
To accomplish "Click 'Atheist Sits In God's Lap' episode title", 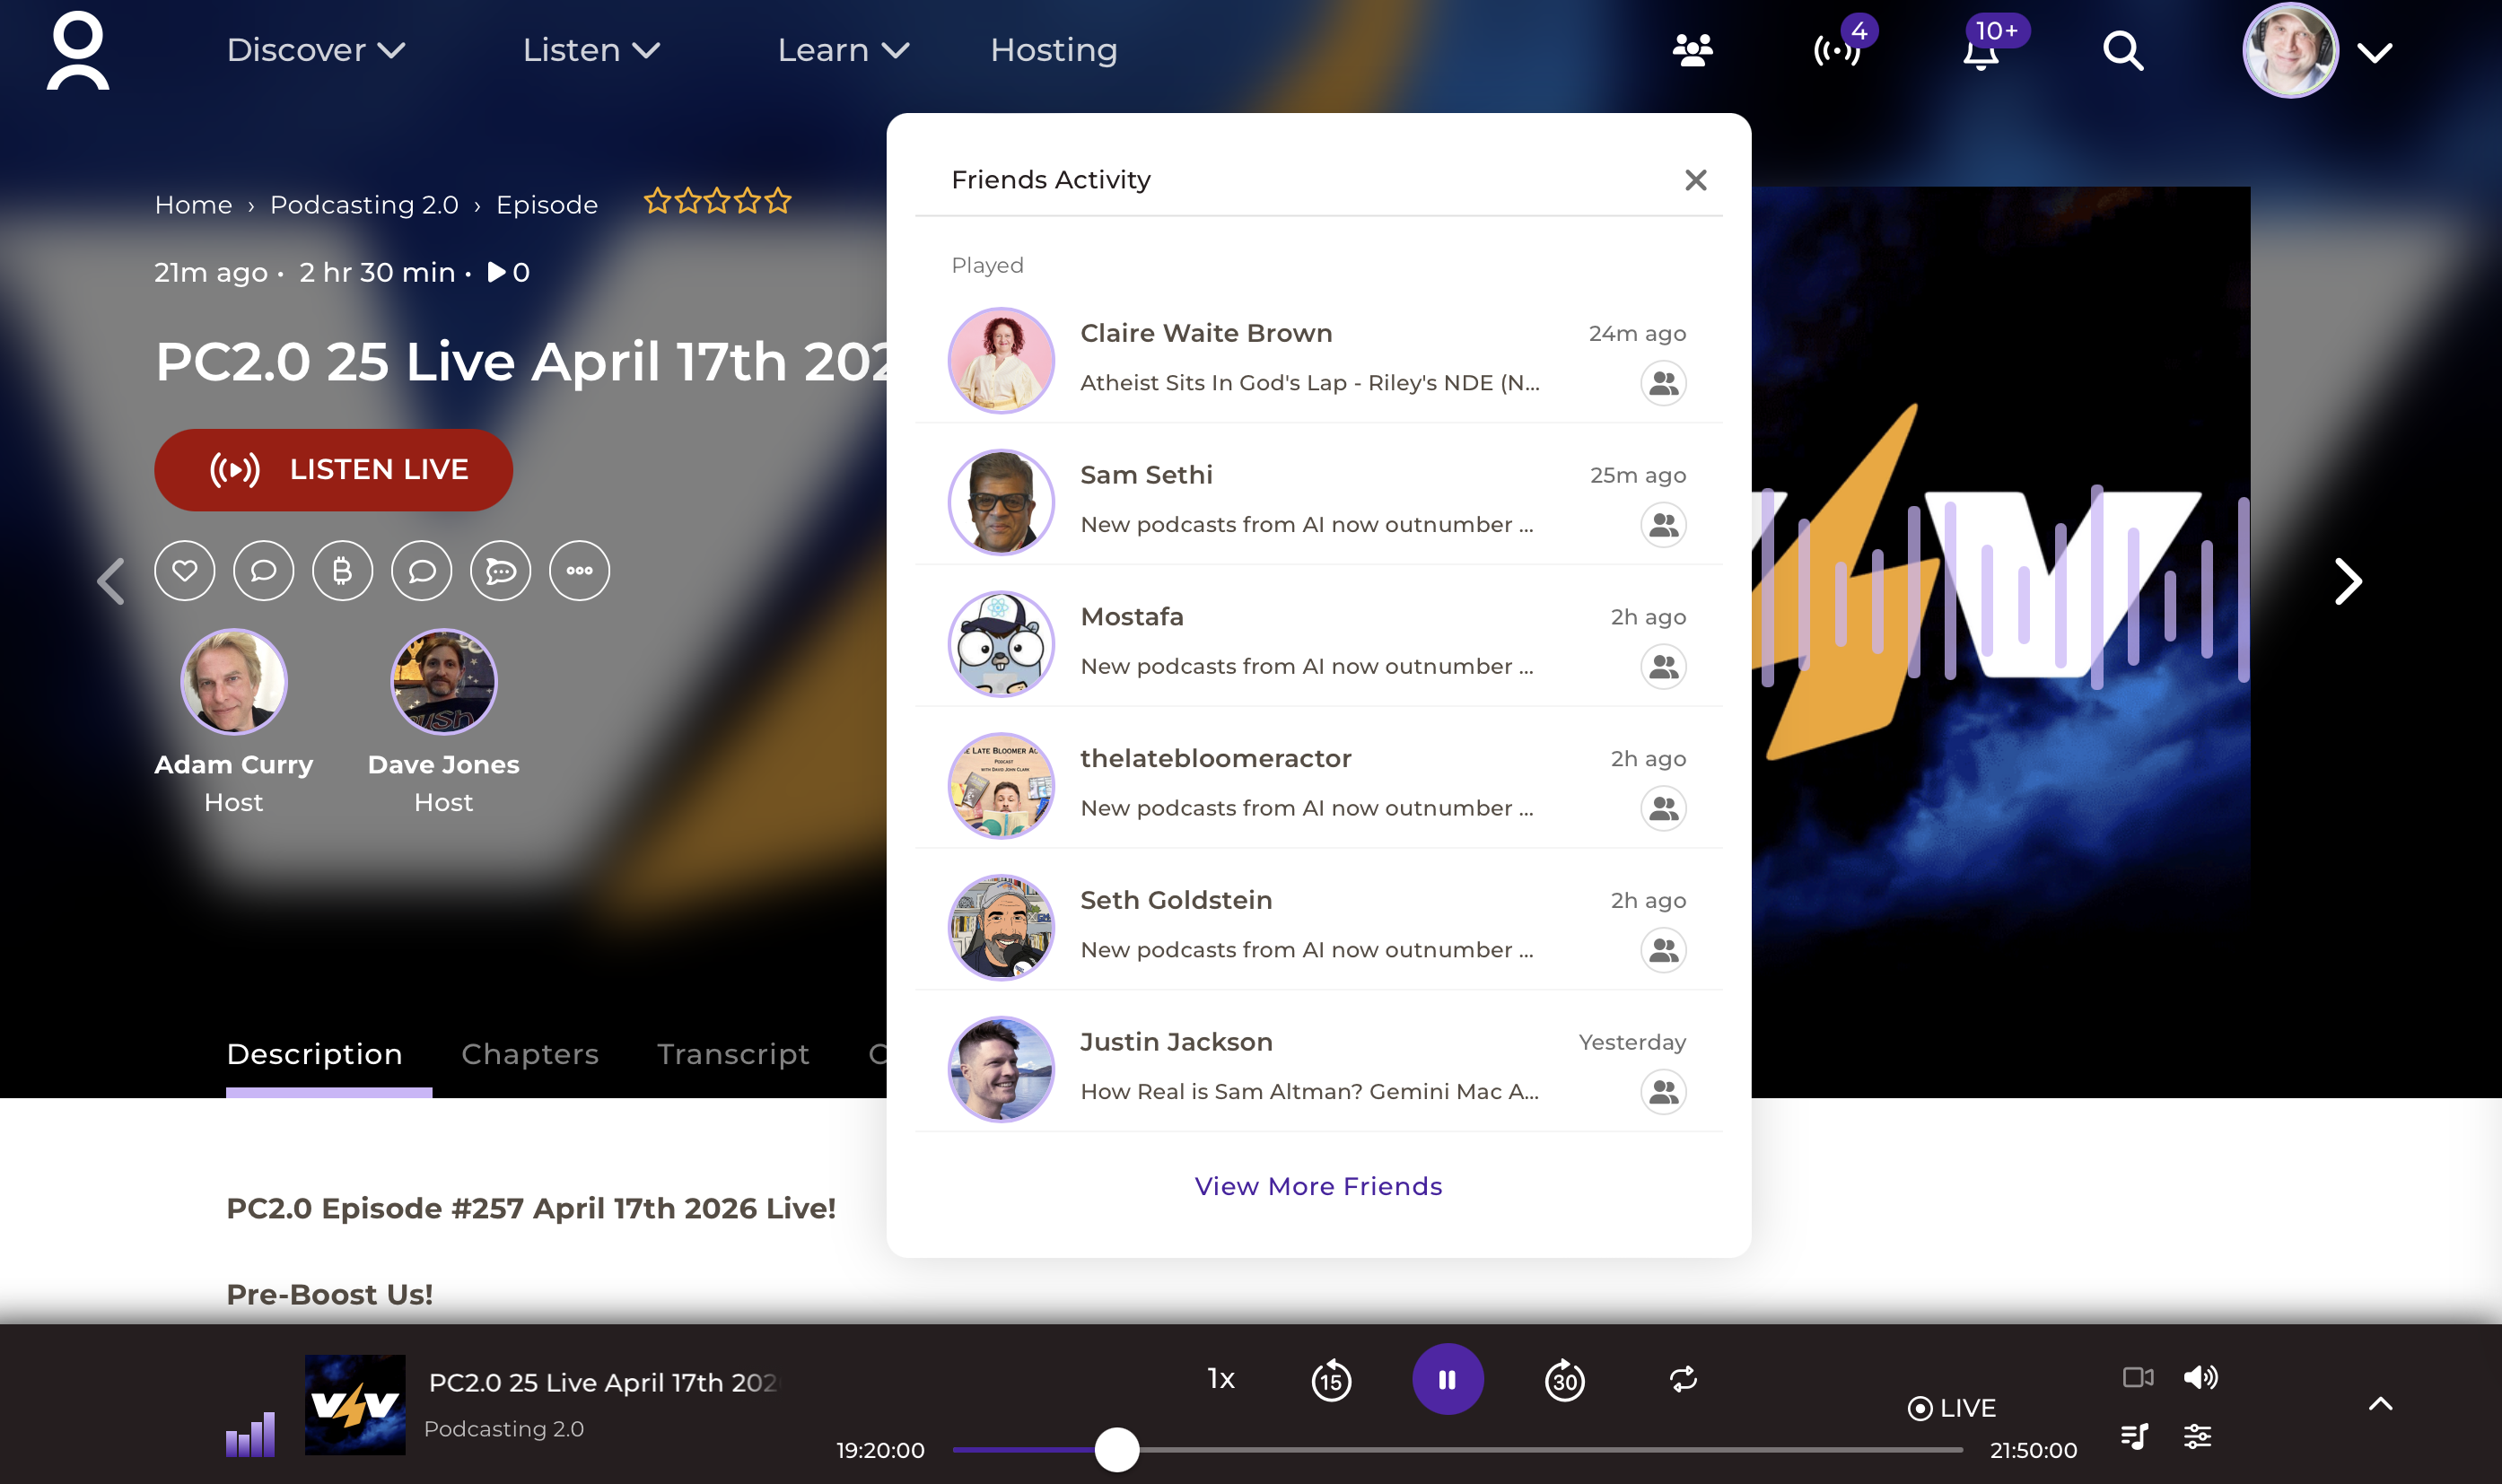I will click(1310, 383).
